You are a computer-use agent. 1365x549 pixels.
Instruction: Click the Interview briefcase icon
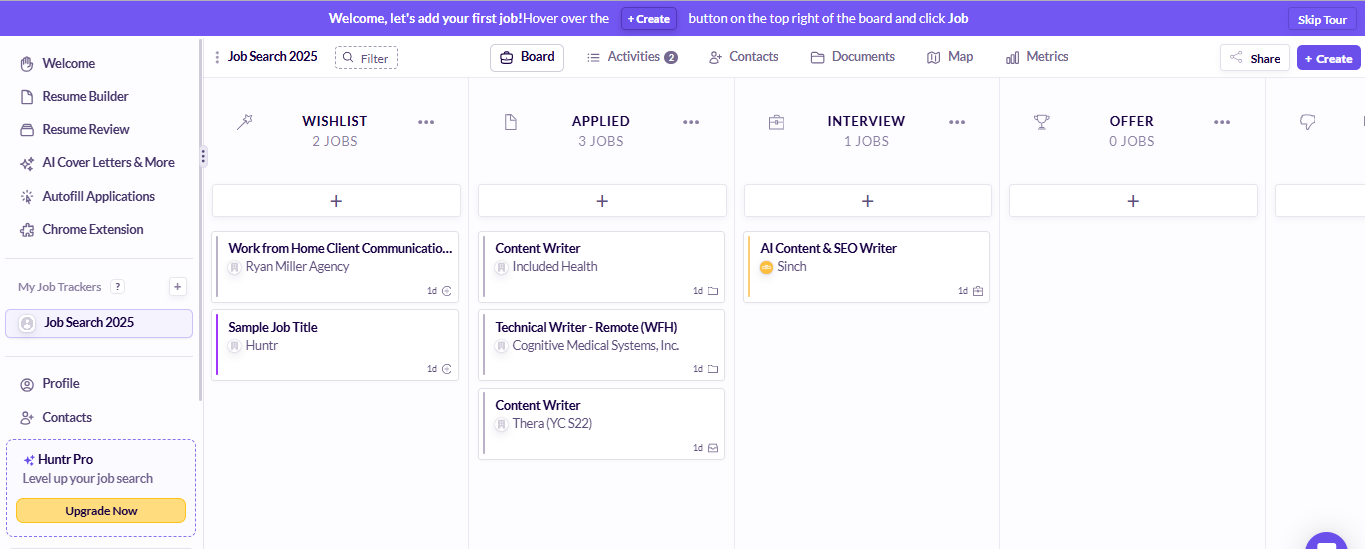tap(776, 122)
